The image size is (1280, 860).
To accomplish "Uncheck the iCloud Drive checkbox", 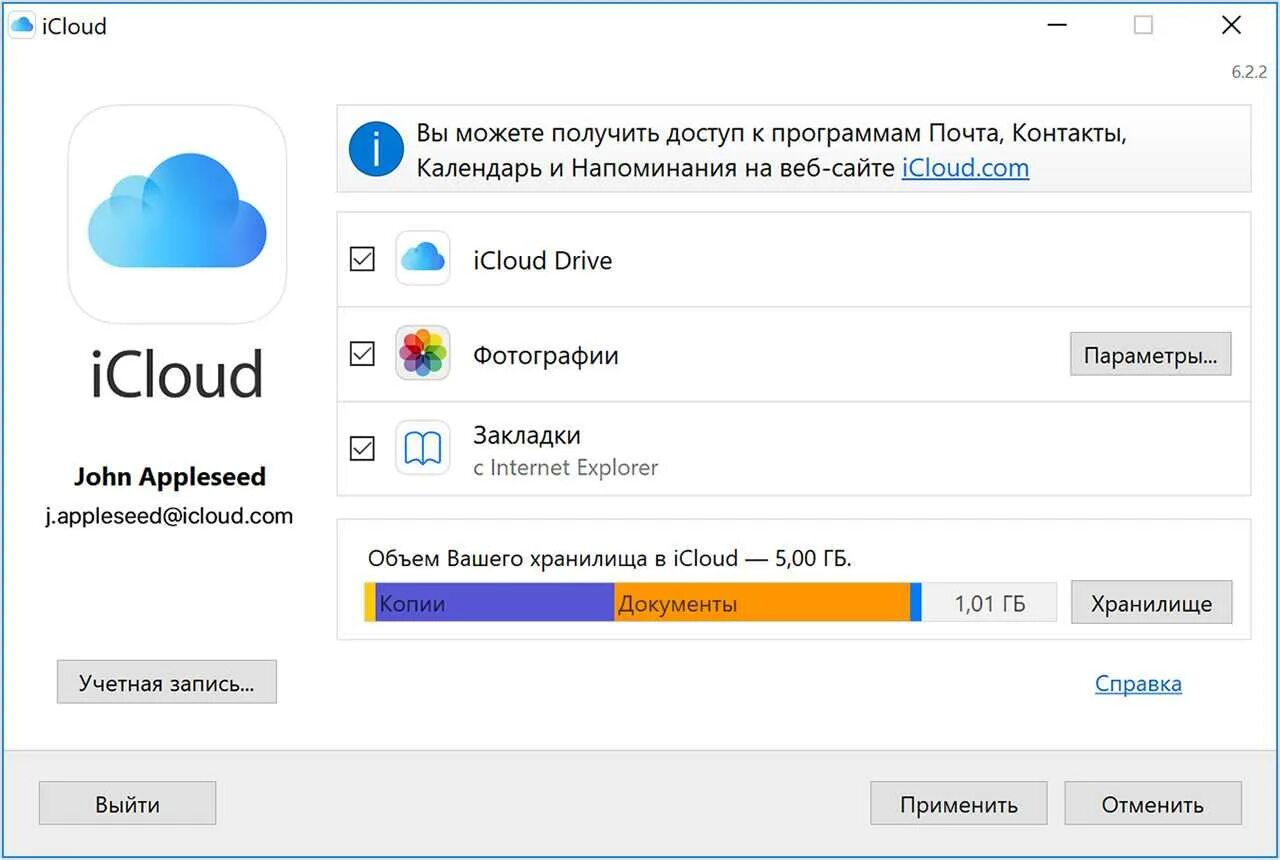I will click(x=362, y=259).
